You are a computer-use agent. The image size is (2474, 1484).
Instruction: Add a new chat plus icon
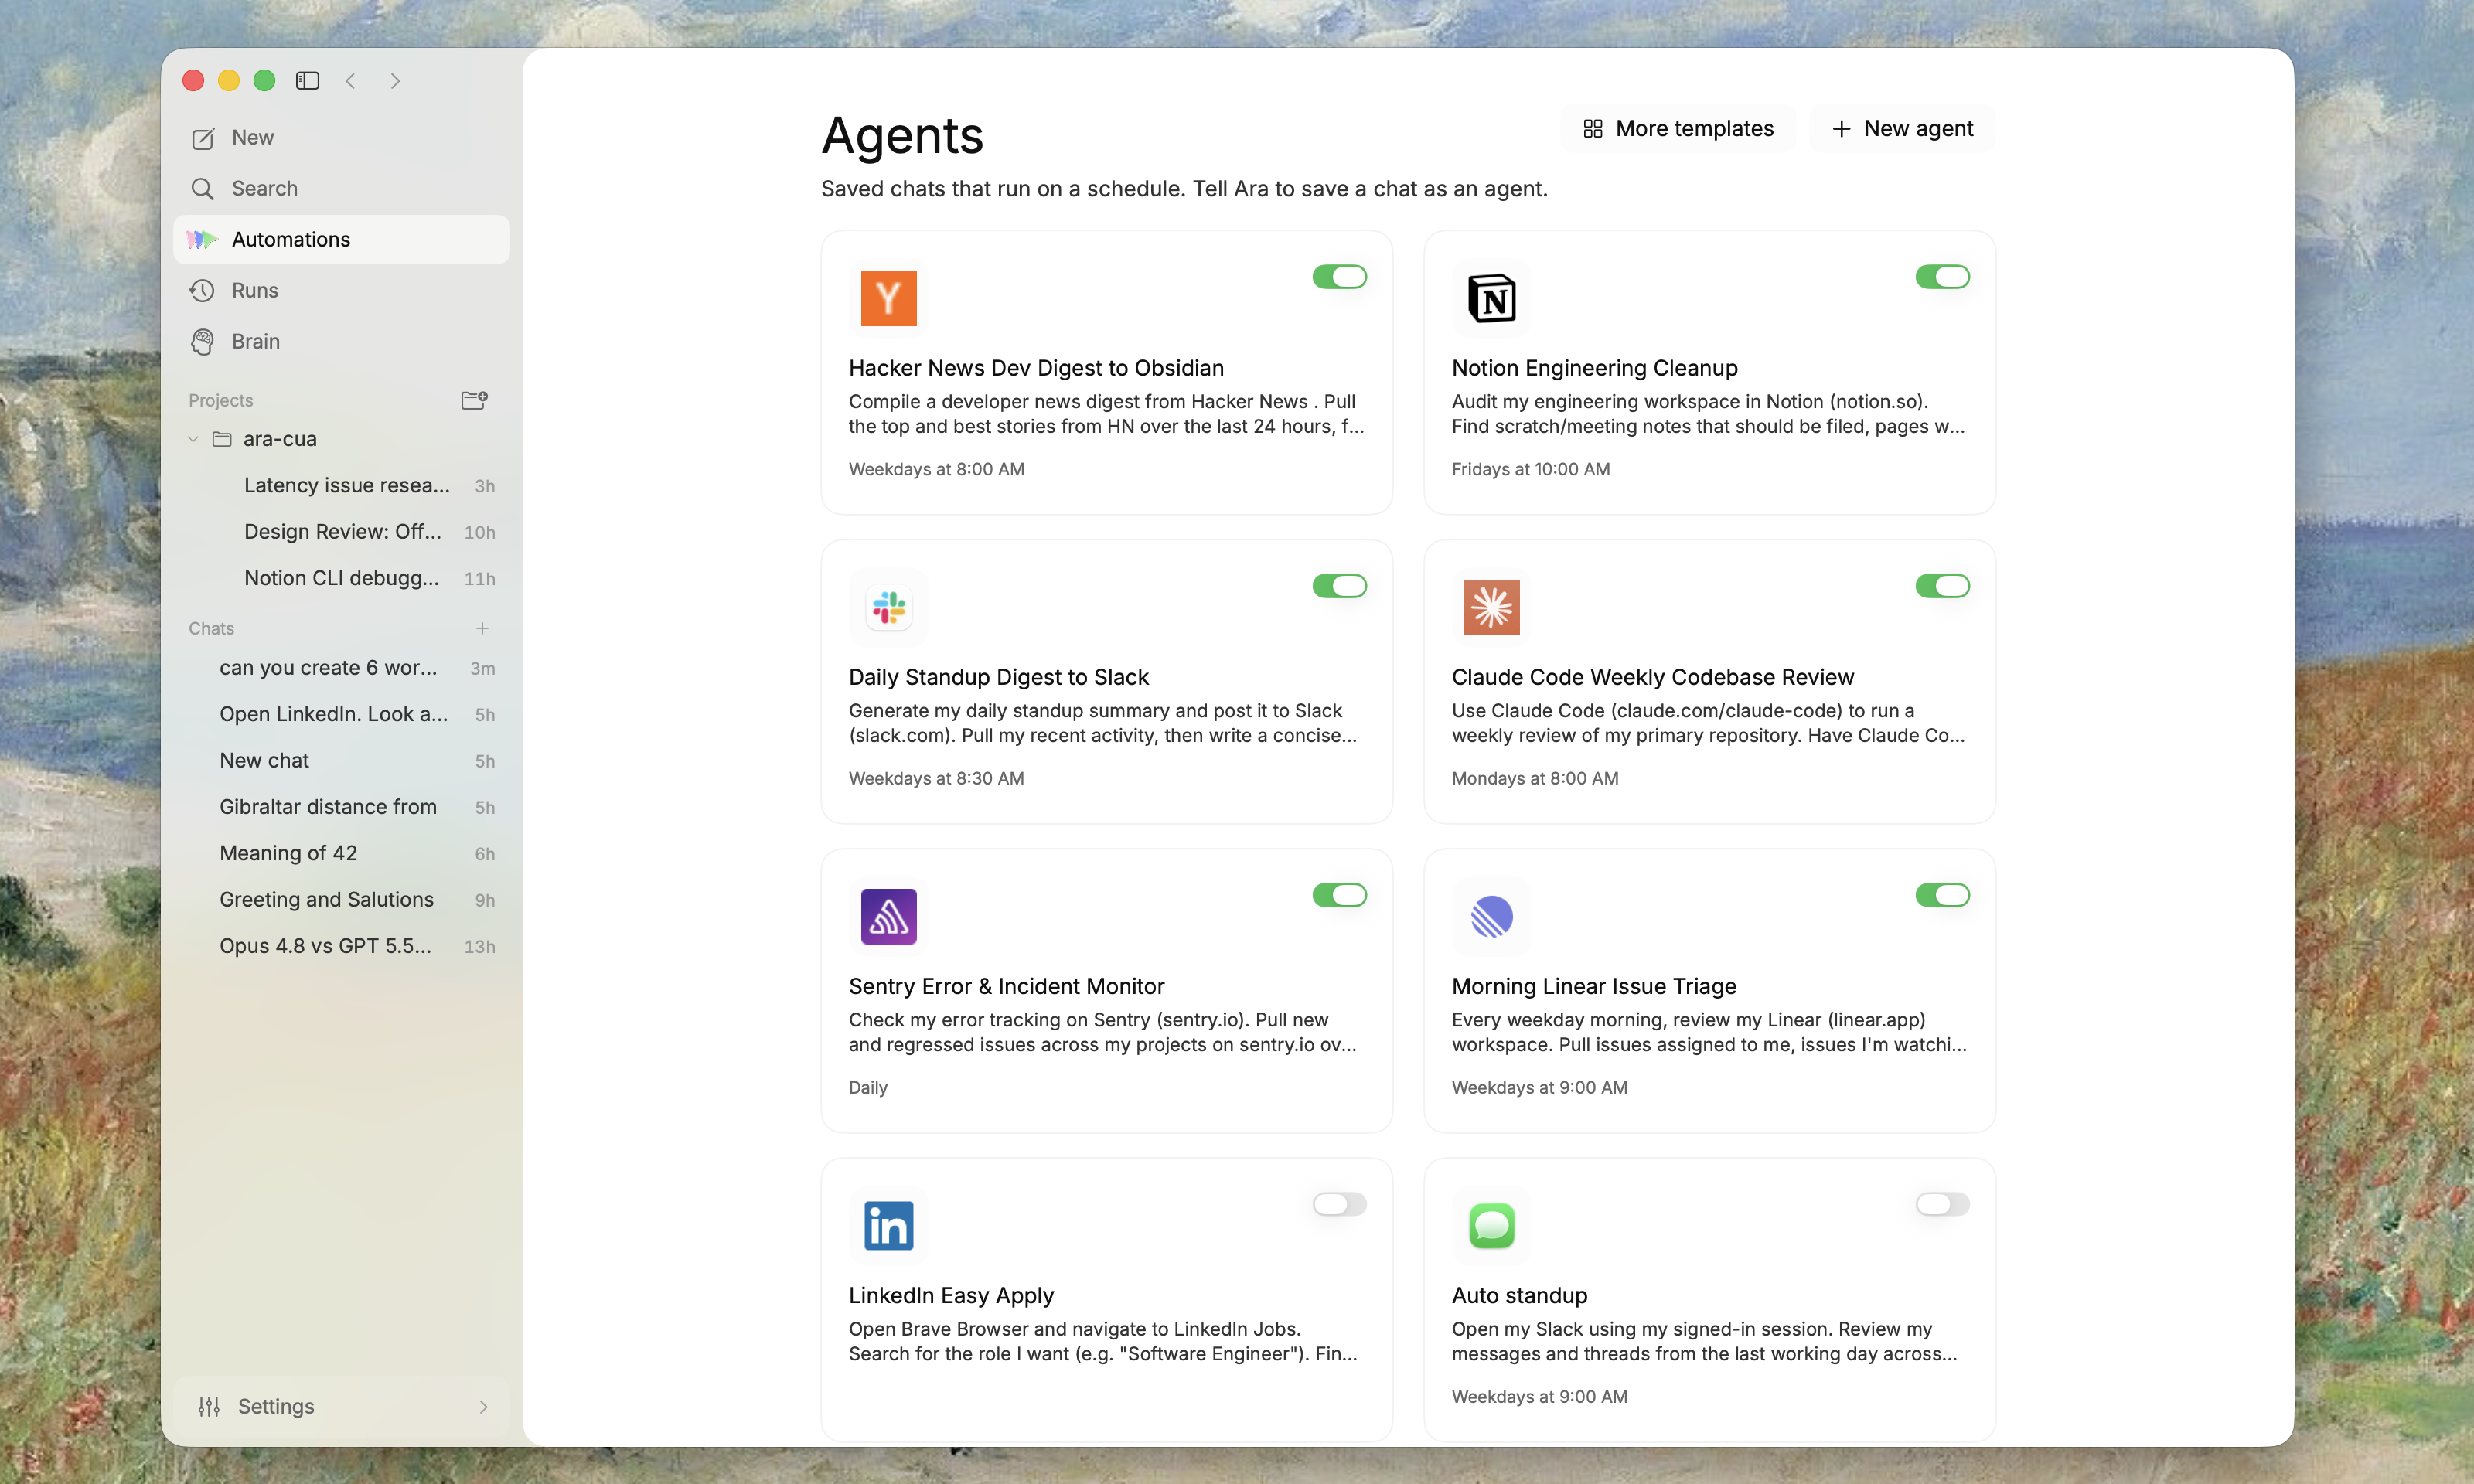pyautogui.click(x=482, y=628)
